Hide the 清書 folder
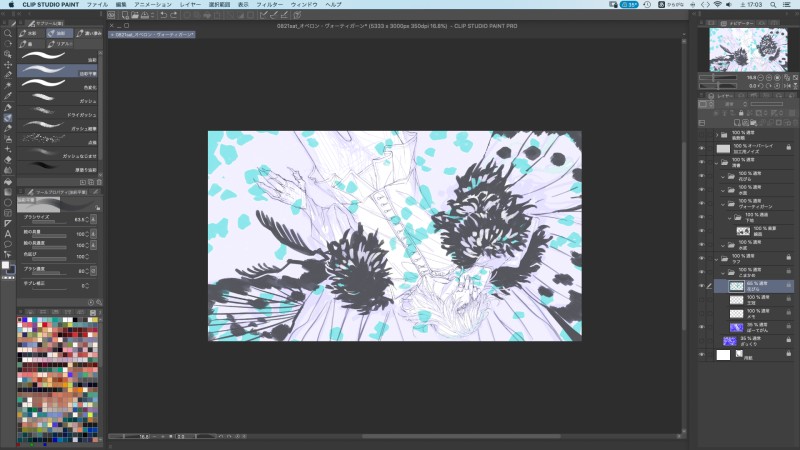This screenshot has height=450, width=800. pyautogui.click(x=702, y=162)
